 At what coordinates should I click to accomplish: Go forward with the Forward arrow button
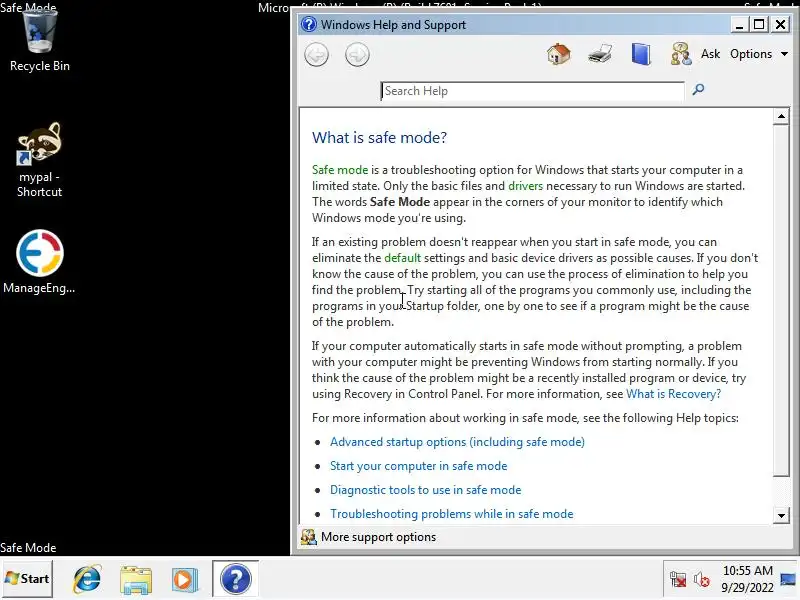coord(357,55)
